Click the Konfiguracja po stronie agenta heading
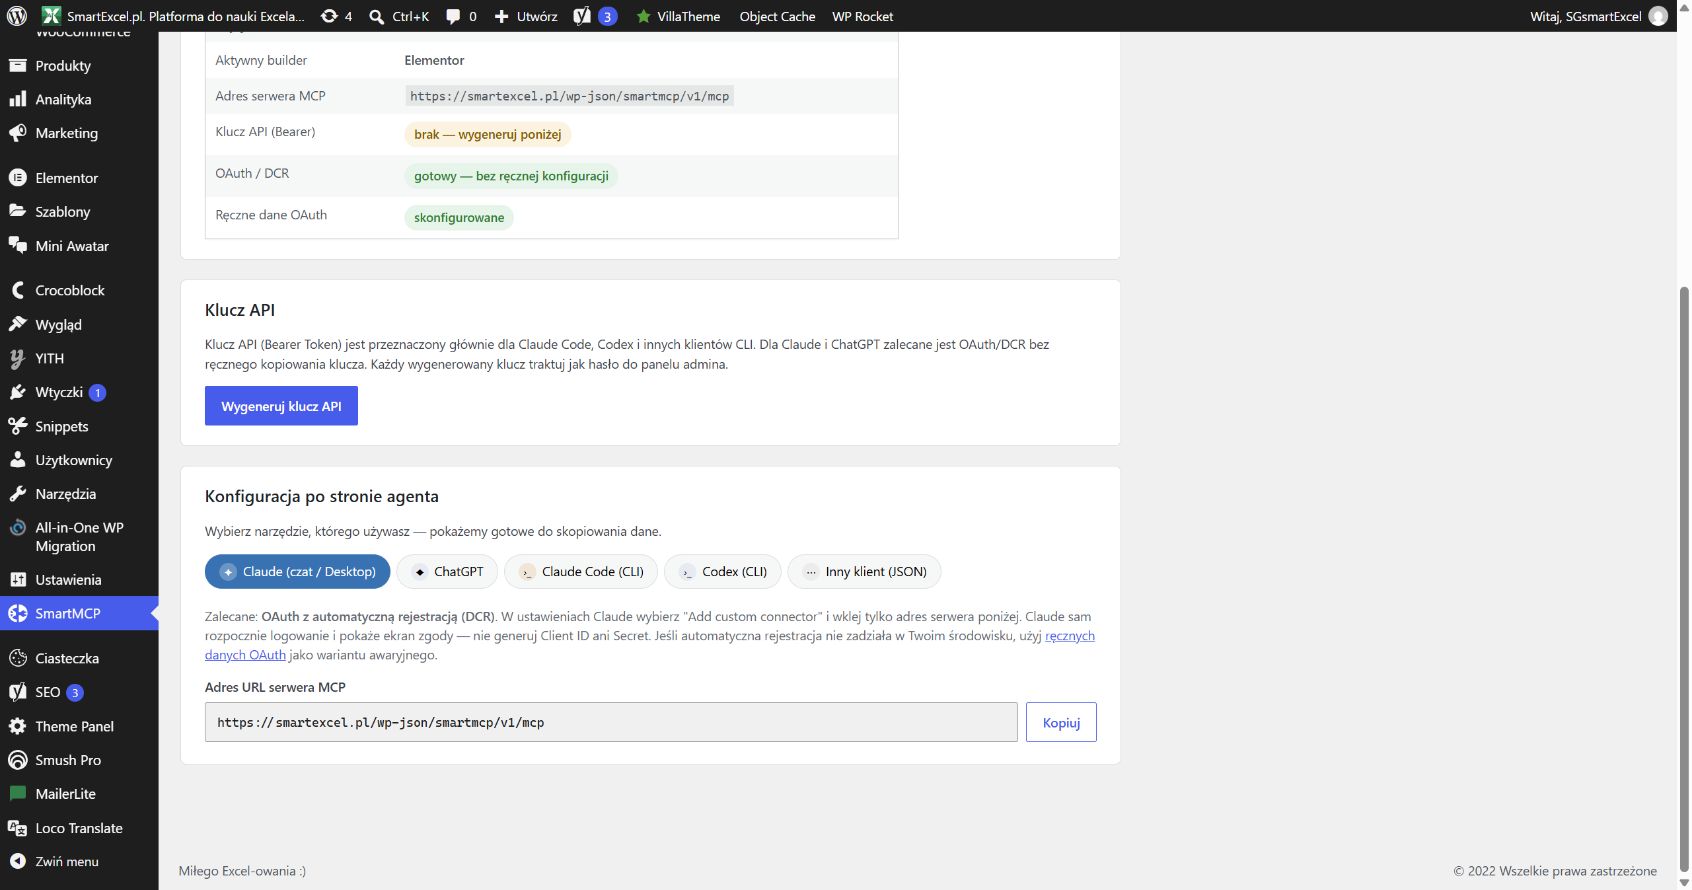The width and height of the screenshot is (1692, 890). click(x=322, y=497)
